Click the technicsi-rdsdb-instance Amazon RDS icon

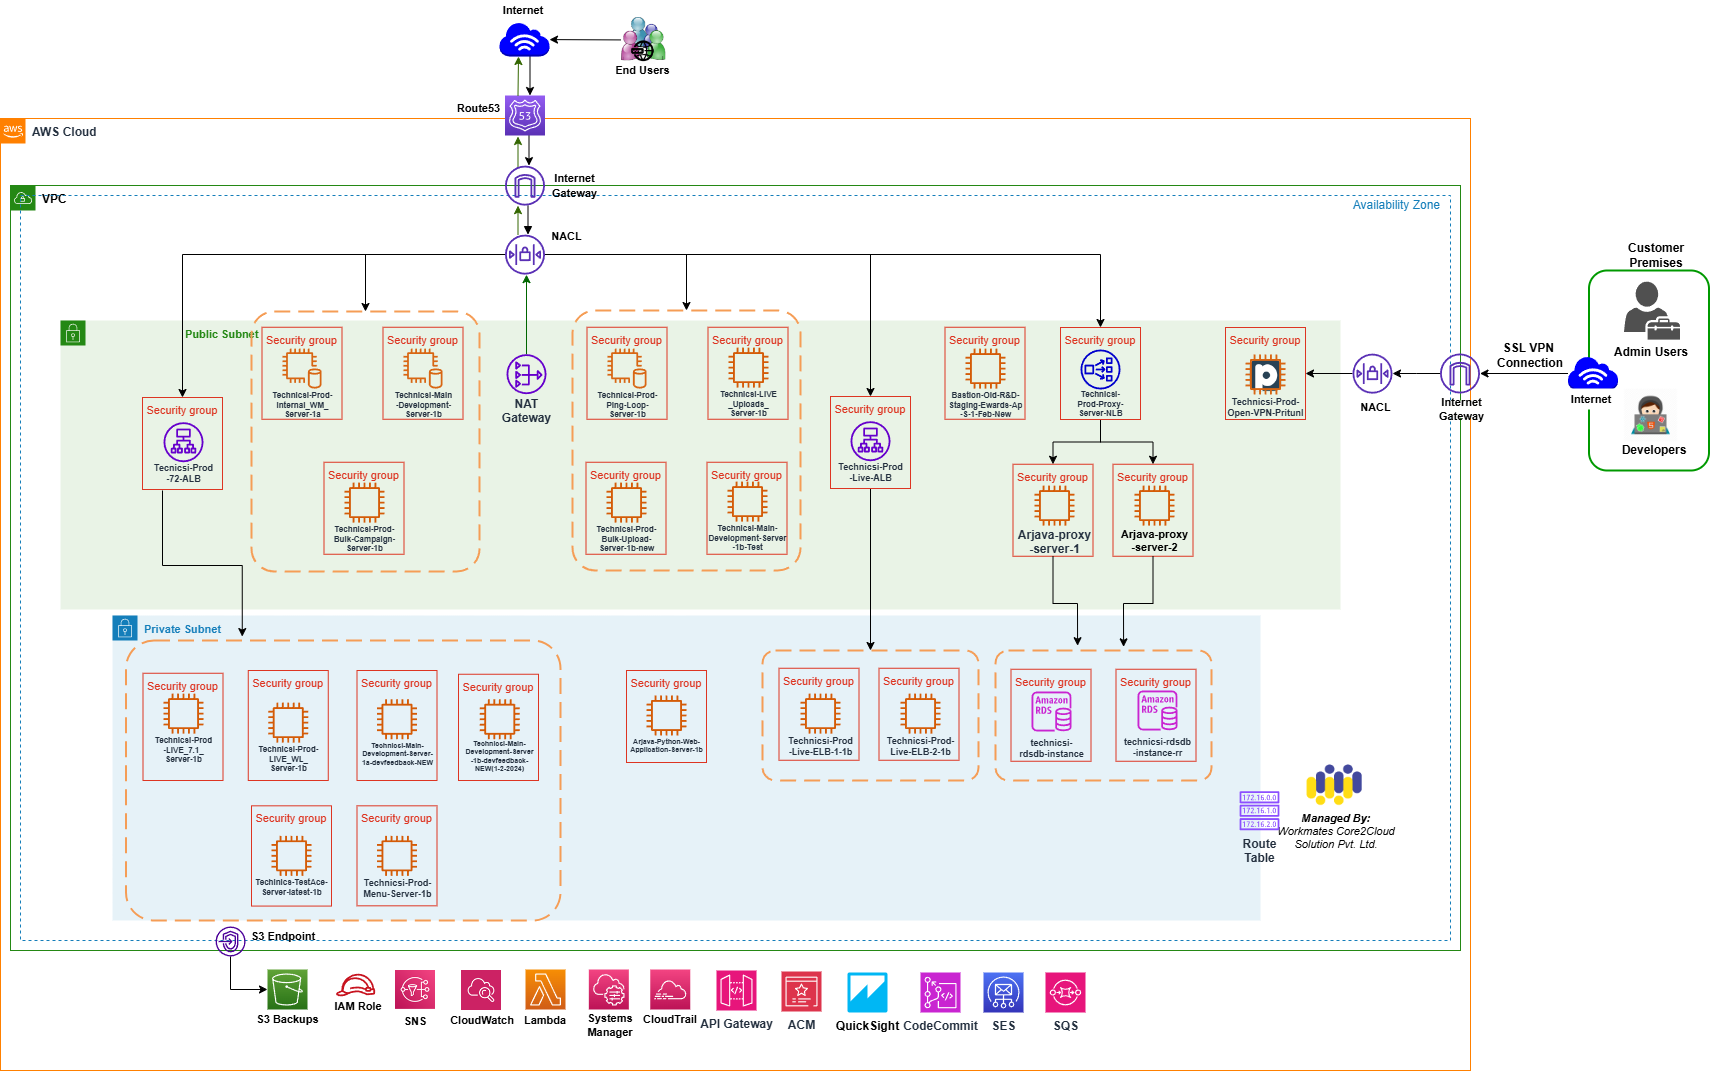click(1050, 713)
